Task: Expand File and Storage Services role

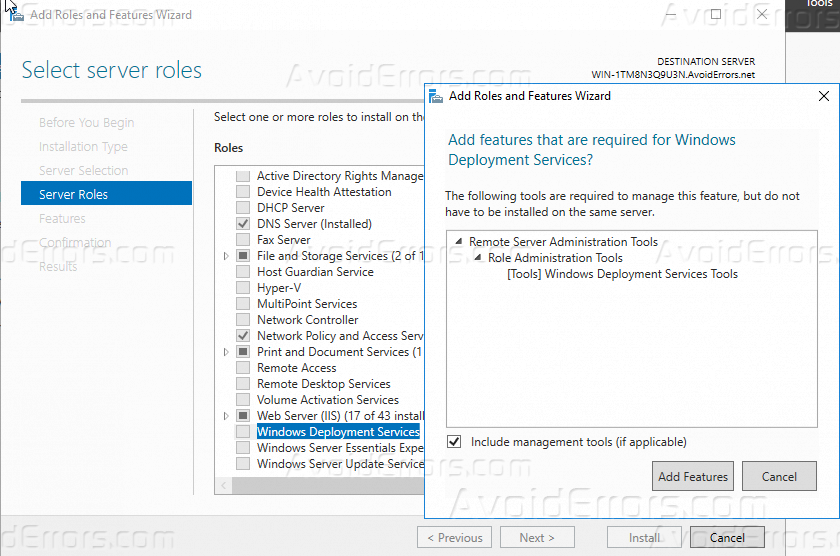Action: click(x=227, y=256)
